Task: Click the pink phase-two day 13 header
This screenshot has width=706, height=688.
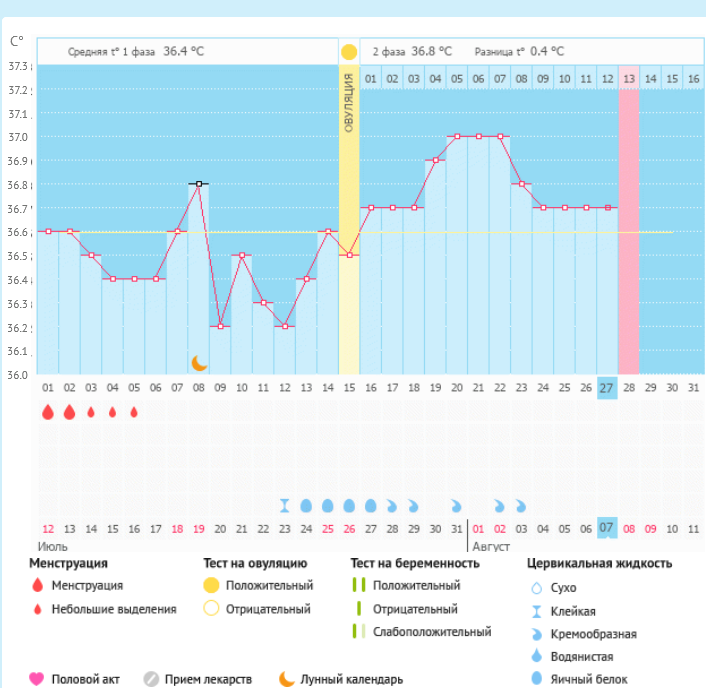Action: tap(628, 78)
